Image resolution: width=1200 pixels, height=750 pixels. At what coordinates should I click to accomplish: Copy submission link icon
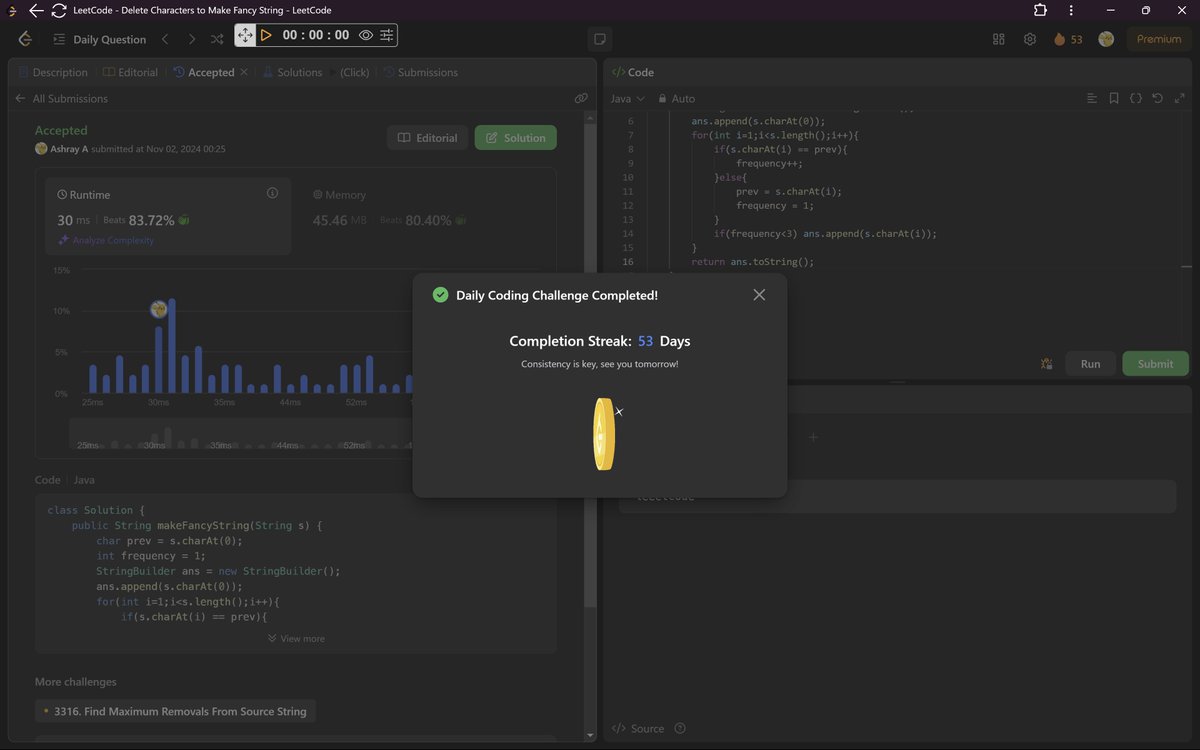tap(581, 99)
